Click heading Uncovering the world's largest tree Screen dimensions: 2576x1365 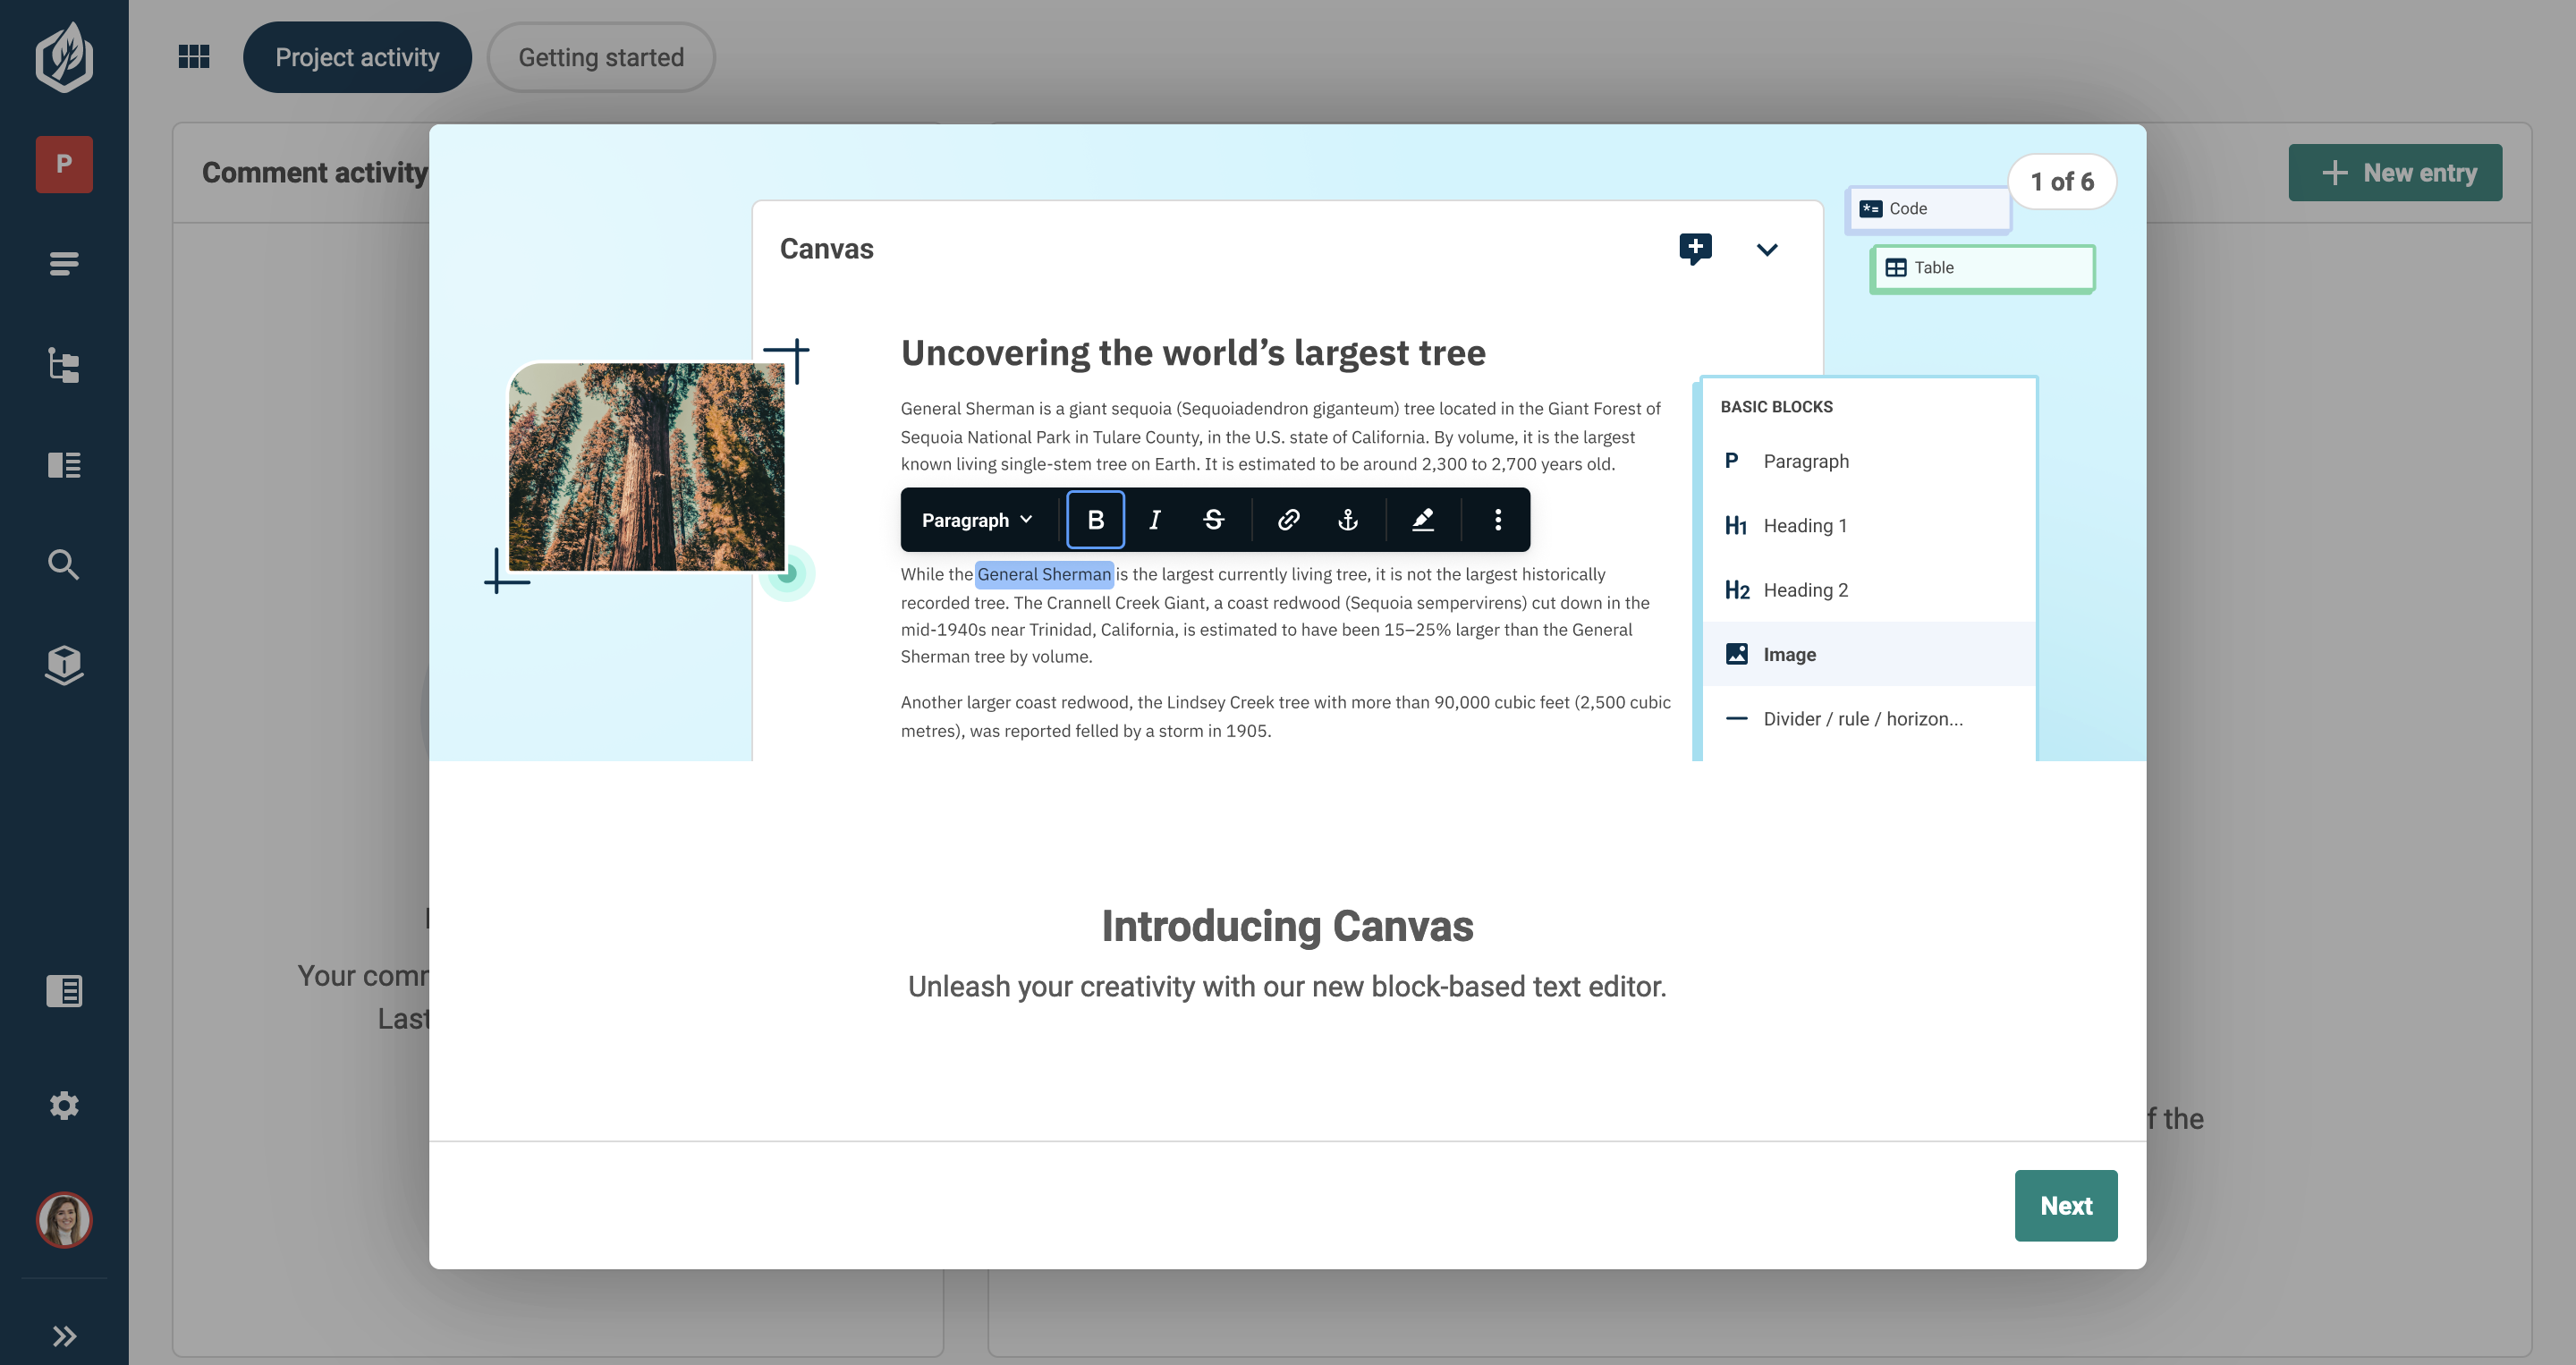[x=1193, y=353]
